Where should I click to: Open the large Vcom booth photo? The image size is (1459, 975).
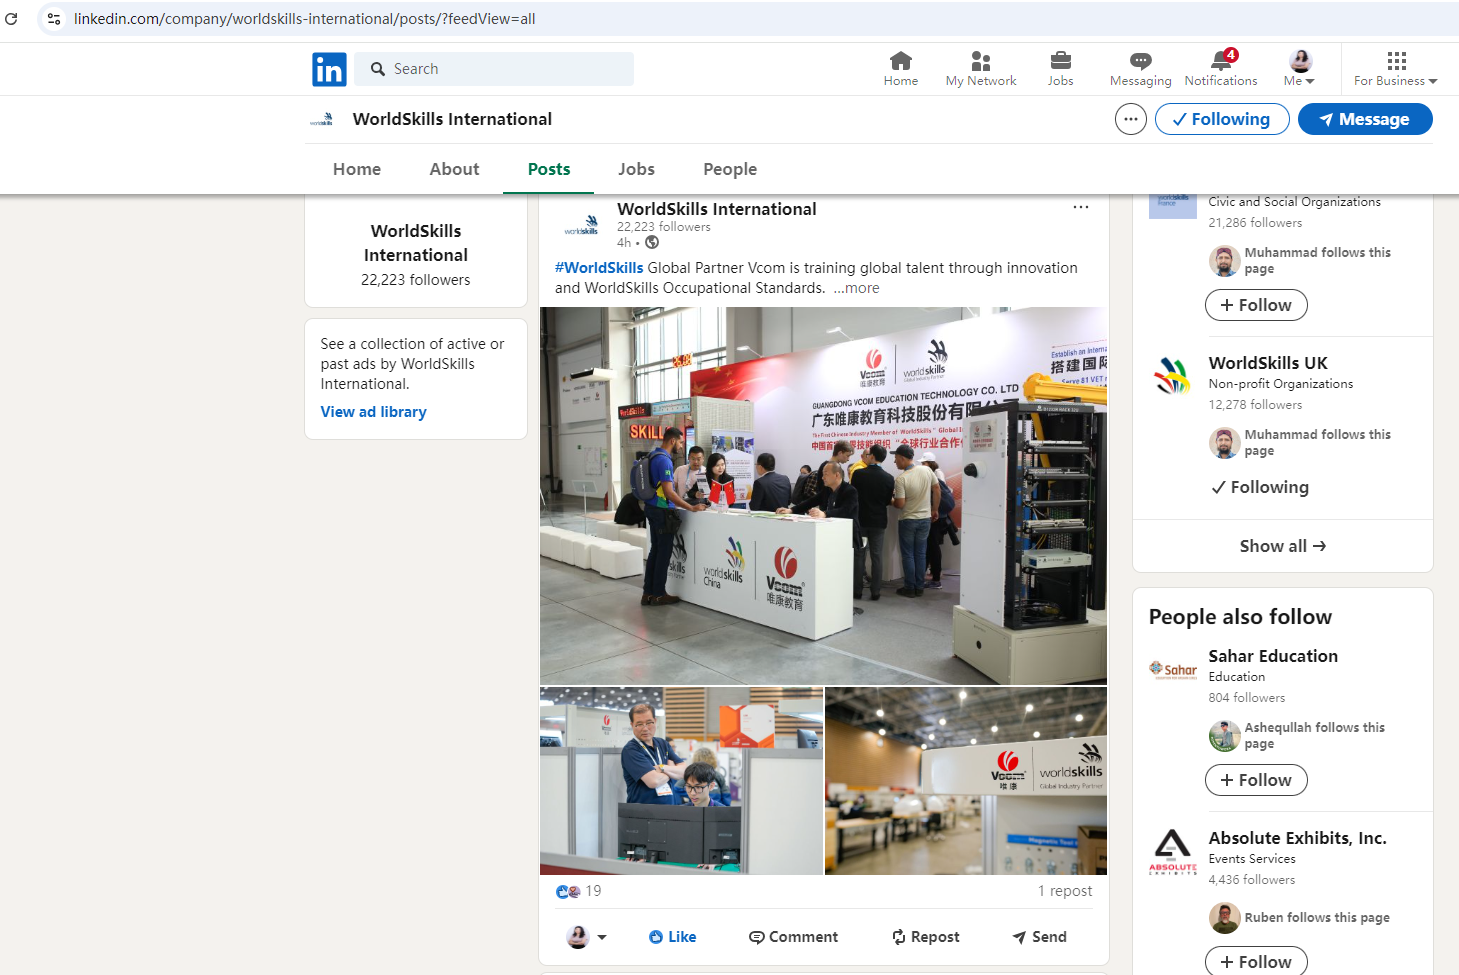pyautogui.click(x=823, y=495)
